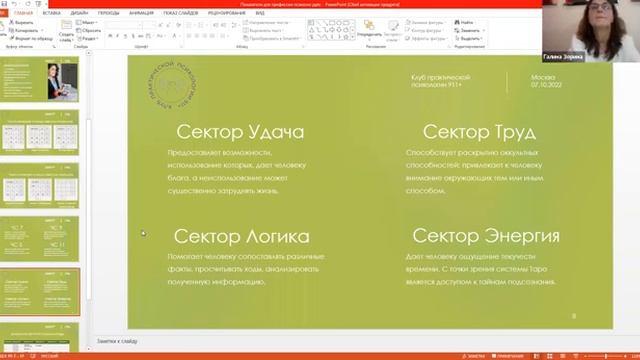Toggle center text alignment
Screen dimensions: 640x360
tap(196, 36)
